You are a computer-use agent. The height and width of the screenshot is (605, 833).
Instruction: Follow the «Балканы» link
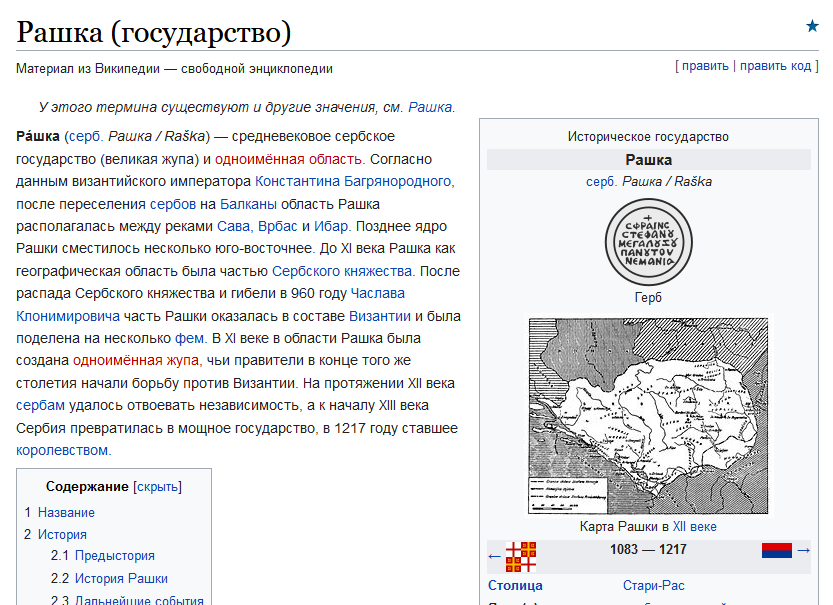[248, 204]
